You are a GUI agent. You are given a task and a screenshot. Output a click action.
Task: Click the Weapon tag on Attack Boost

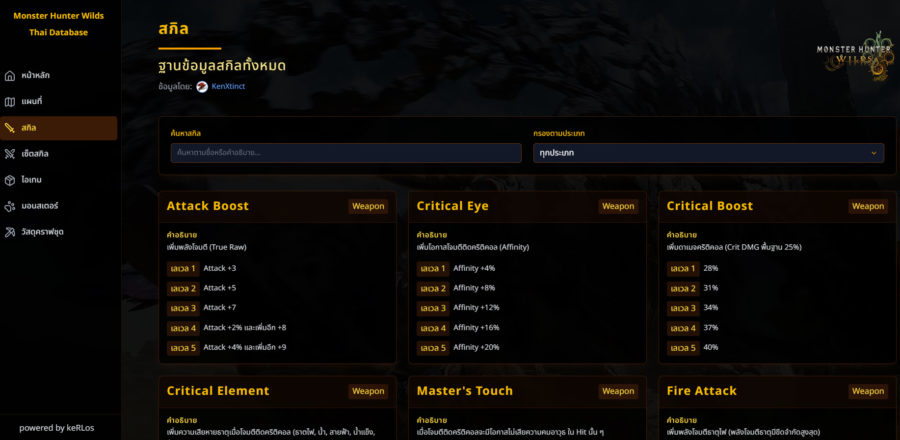(x=368, y=207)
